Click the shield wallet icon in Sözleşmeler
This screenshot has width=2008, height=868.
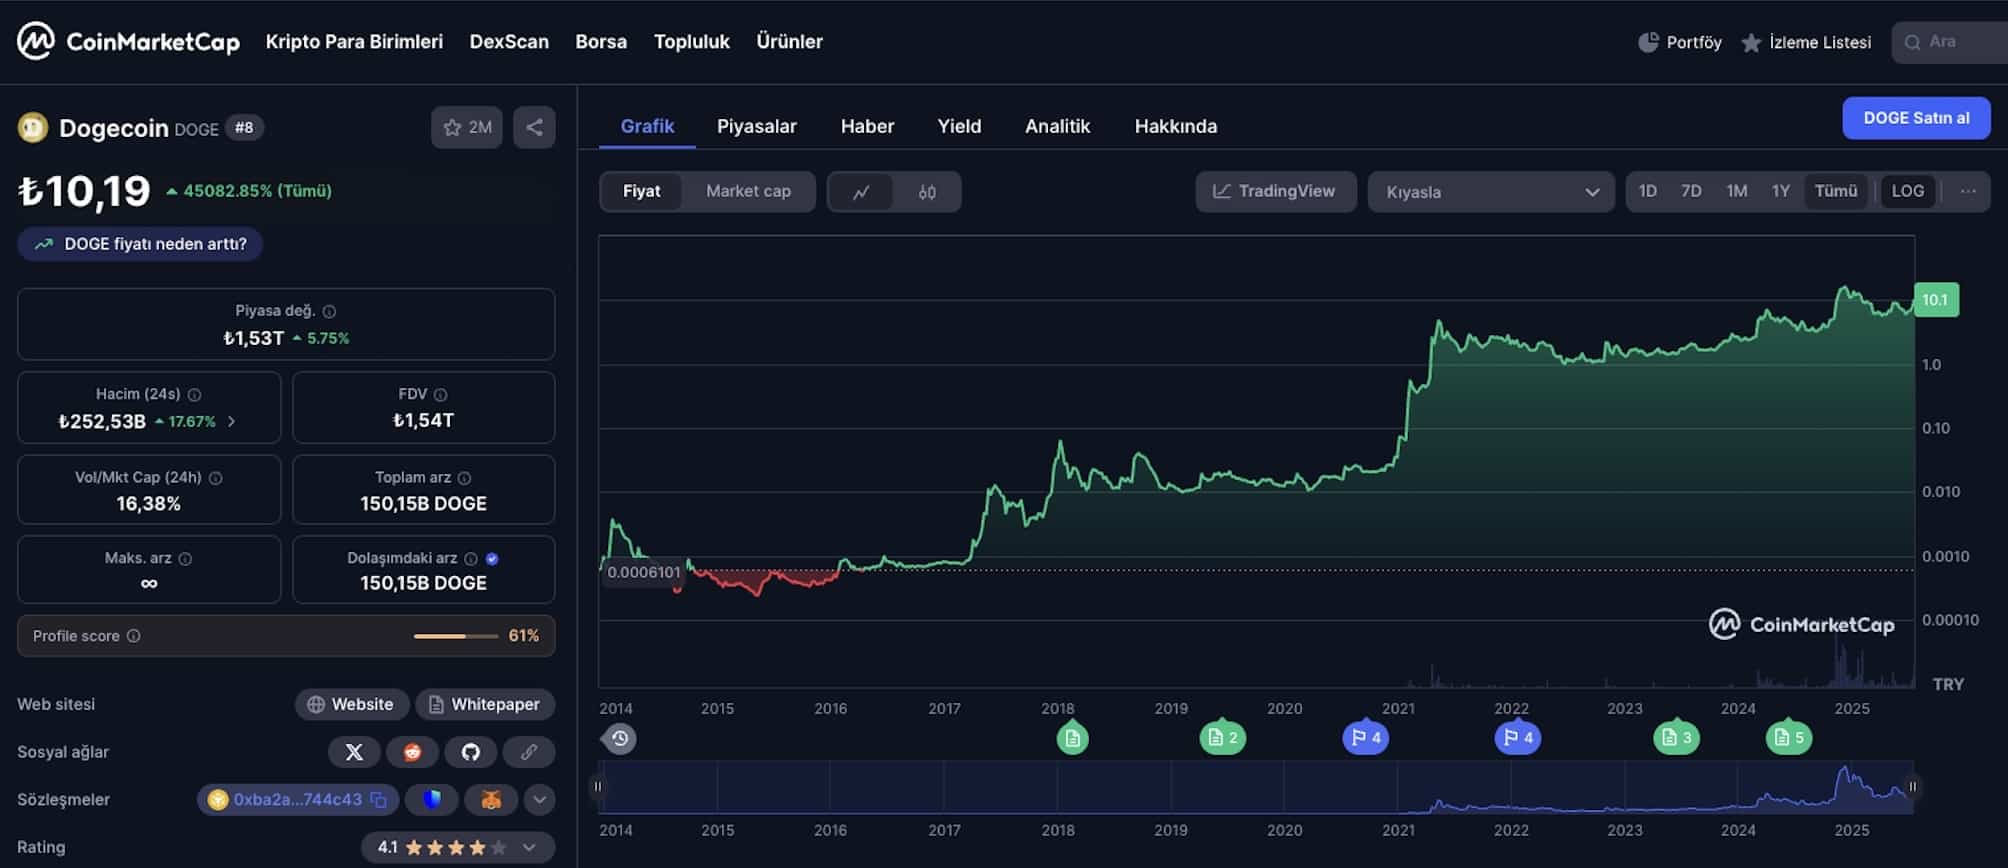point(432,800)
